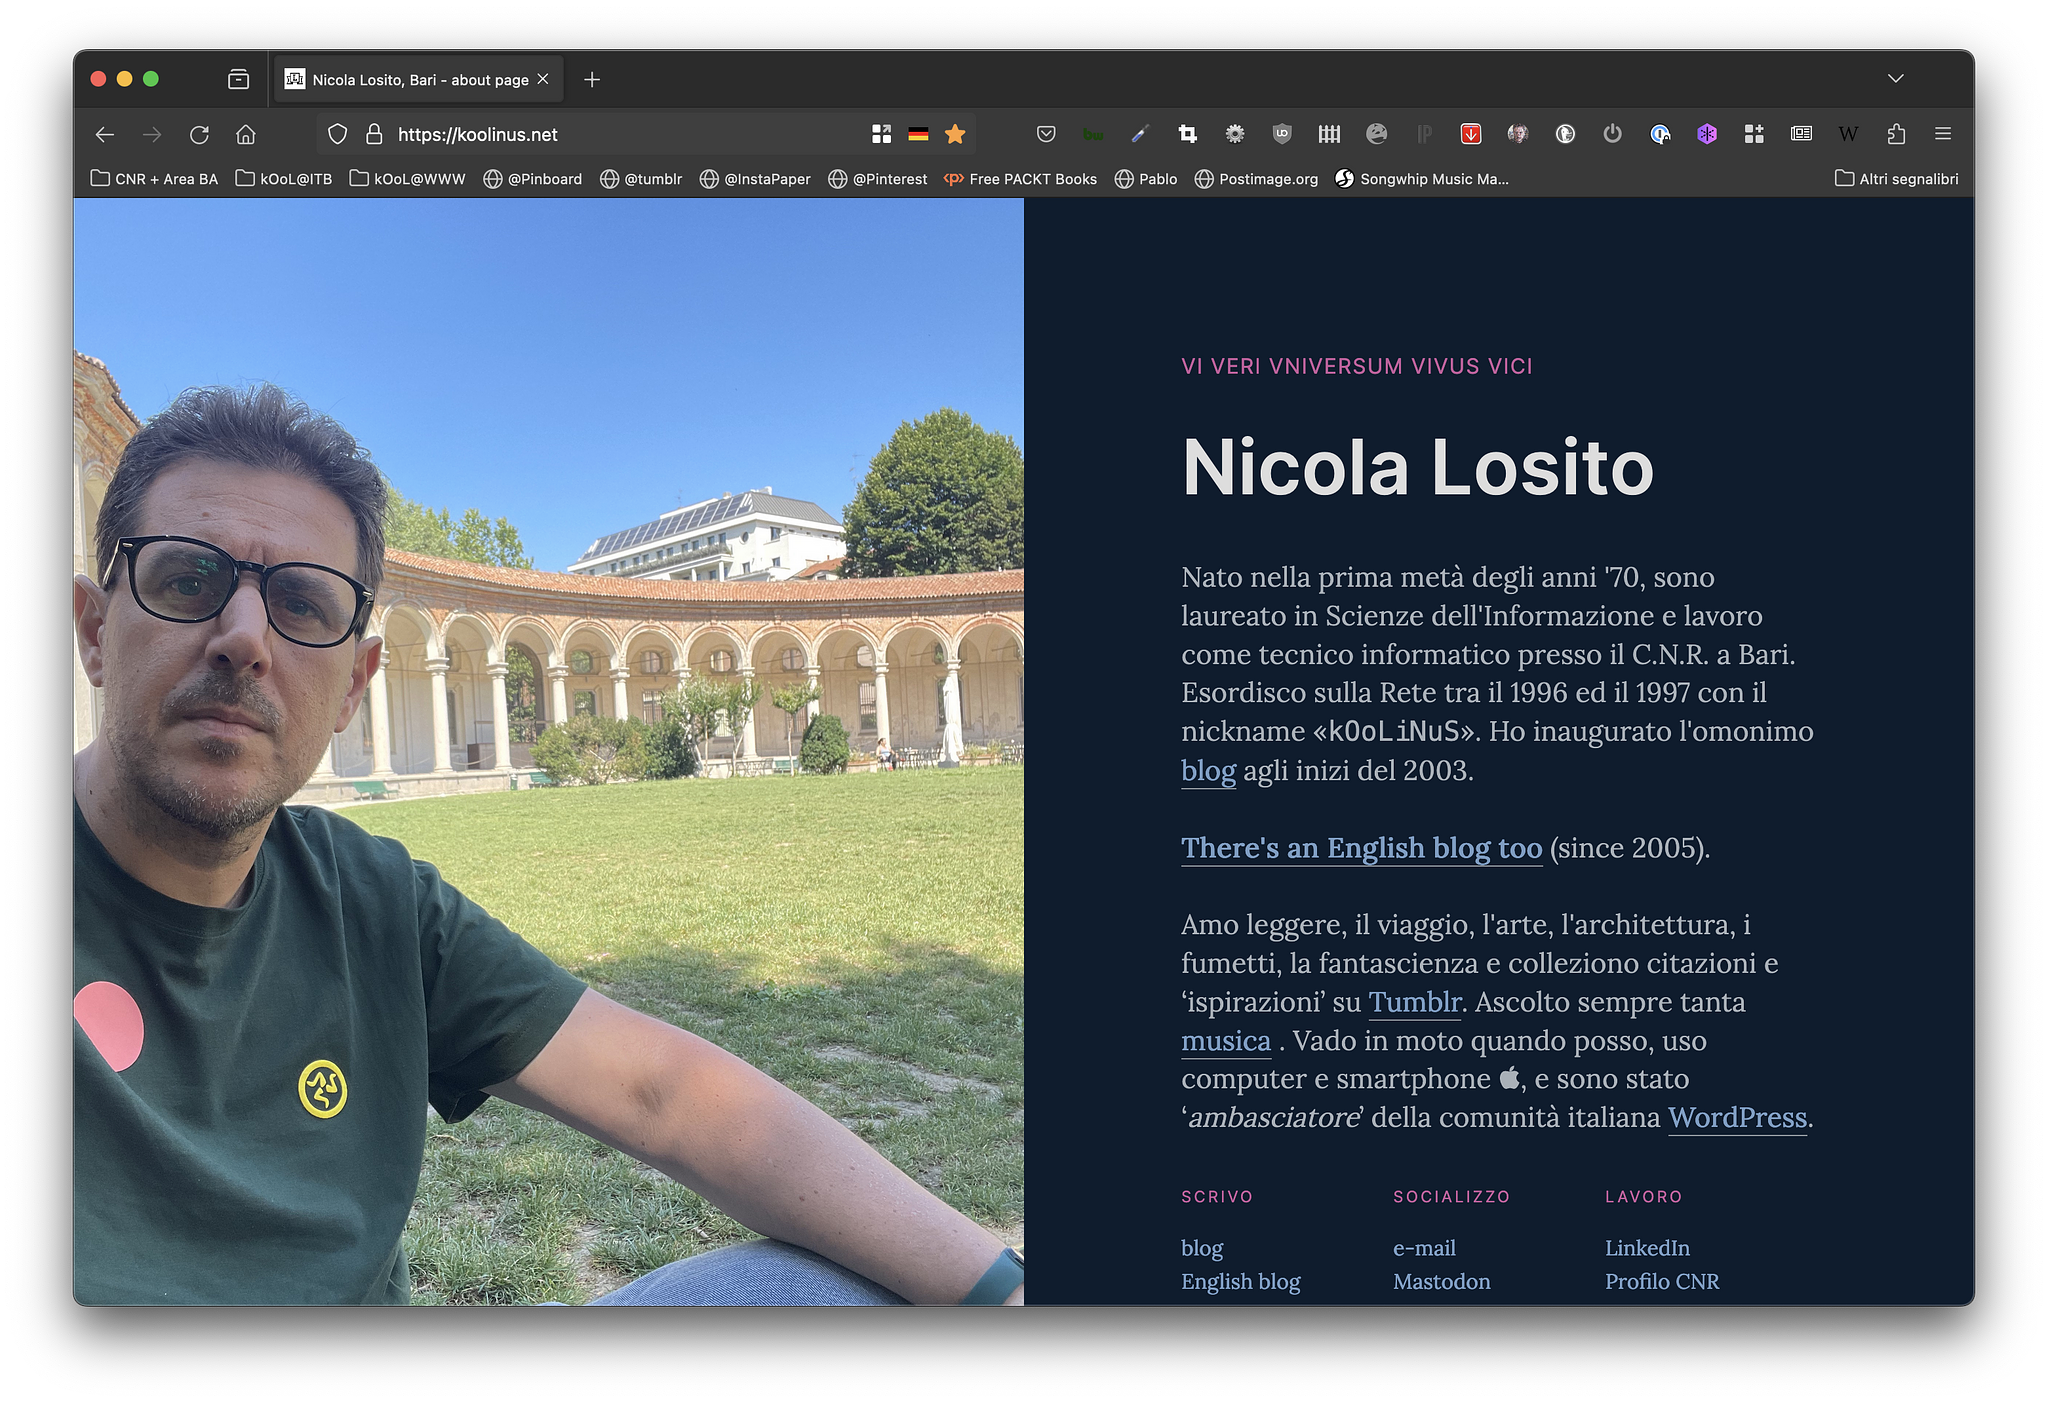
Task: Expand the list-all-tabs chevron
Action: 1895,79
